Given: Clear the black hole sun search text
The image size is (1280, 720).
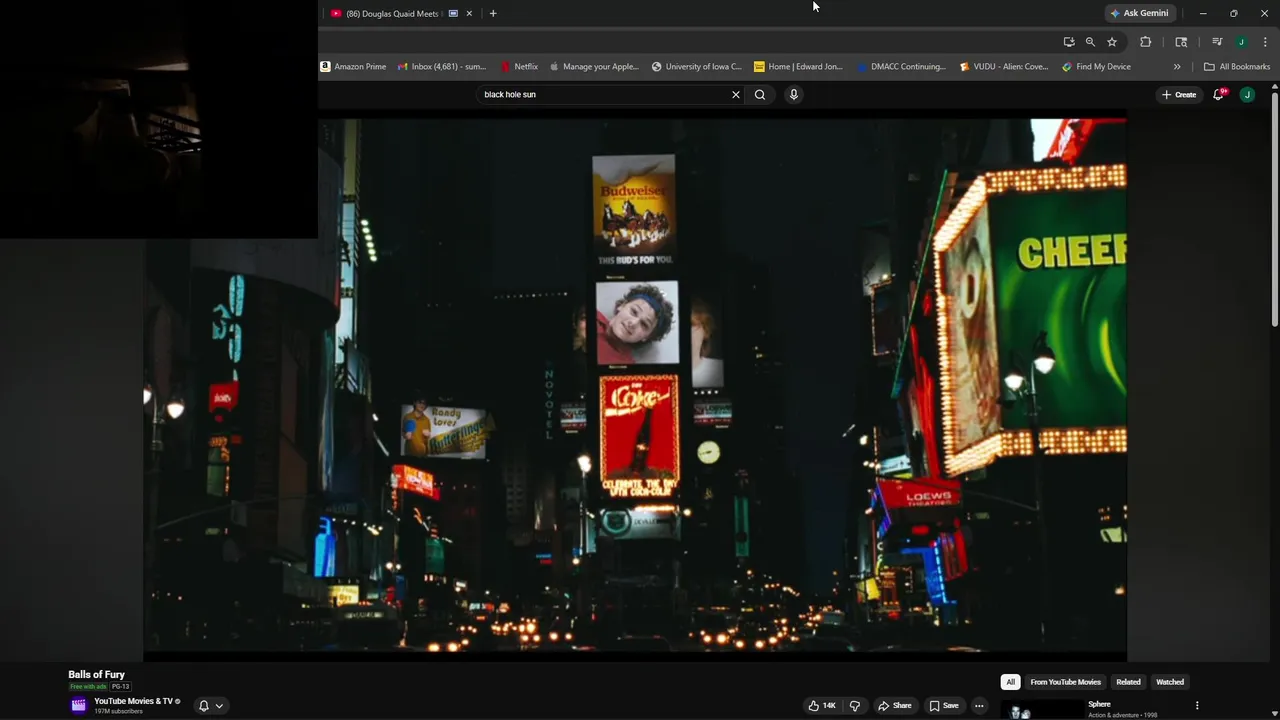Looking at the screenshot, I should [x=736, y=95].
